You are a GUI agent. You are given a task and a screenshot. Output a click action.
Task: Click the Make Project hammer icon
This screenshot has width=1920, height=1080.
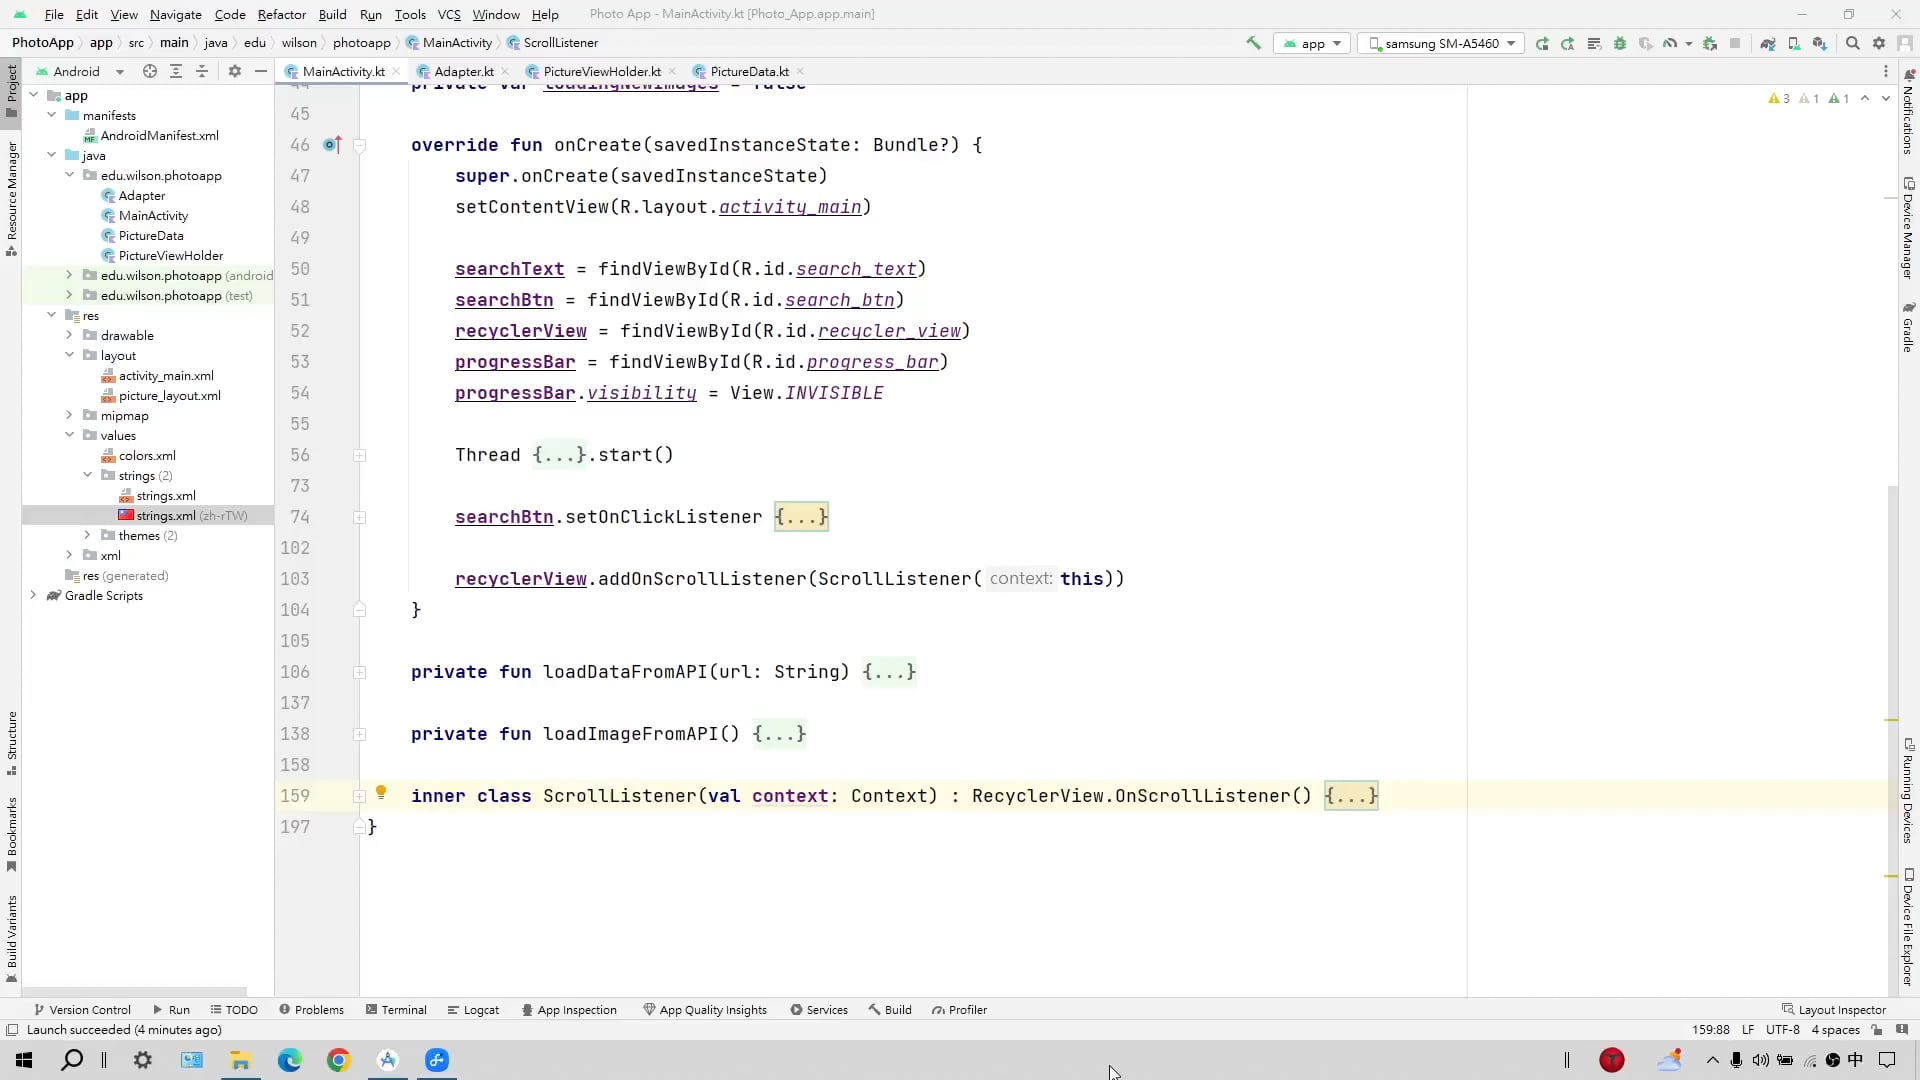coord(1253,43)
